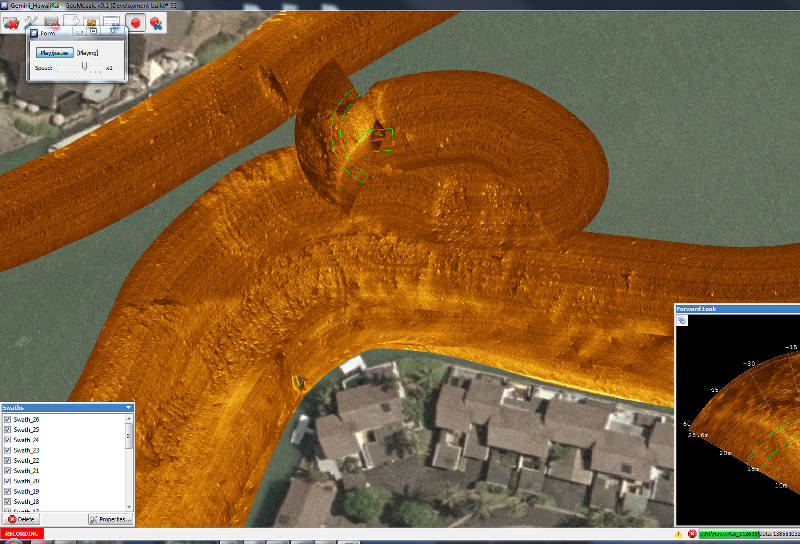The height and width of the screenshot is (544, 800).
Task: Toggle Swath_25 checkbox
Action: pos(7,430)
